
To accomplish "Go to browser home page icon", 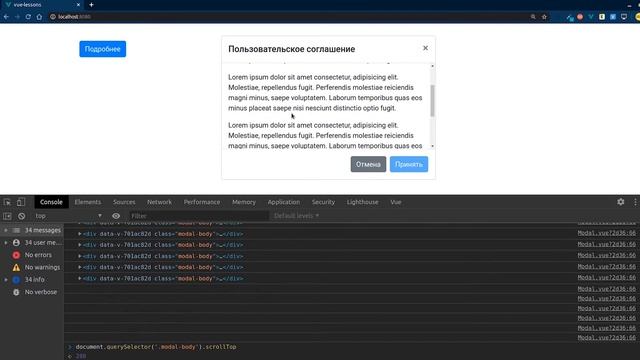I will [x=39, y=17].
